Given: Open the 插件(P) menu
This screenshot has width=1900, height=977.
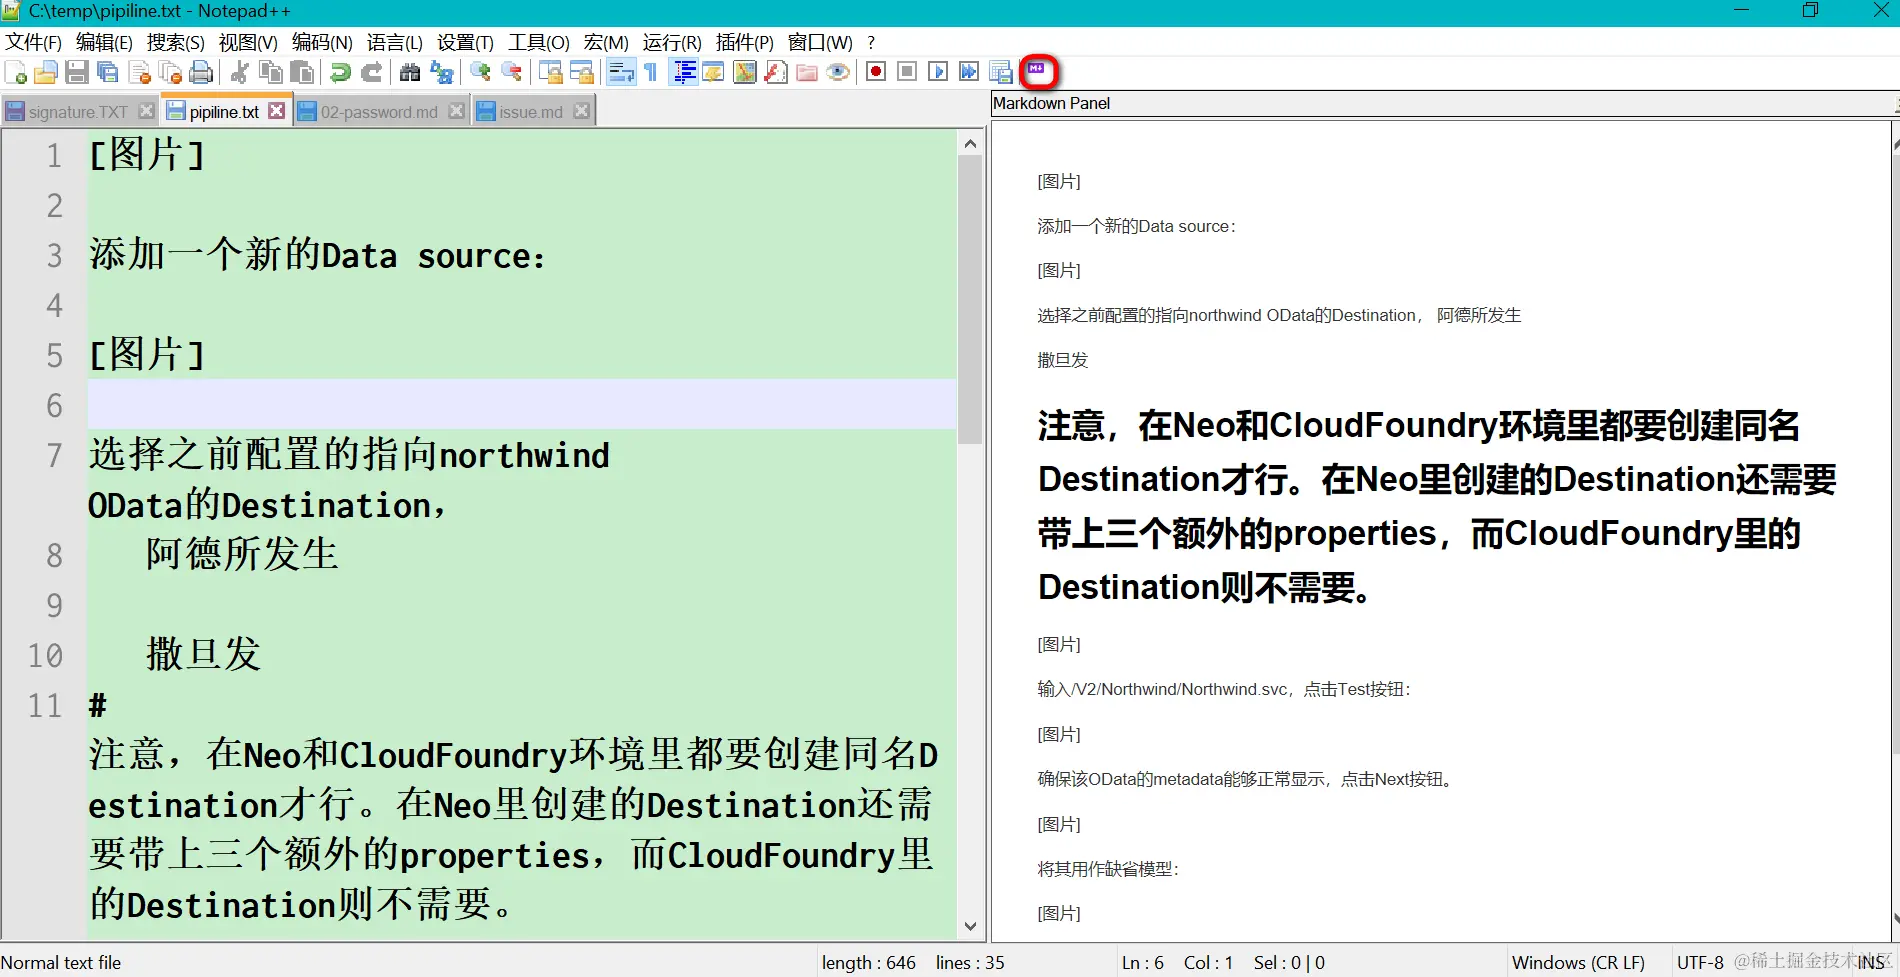Looking at the screenshot, I should [x=745, y=42].
